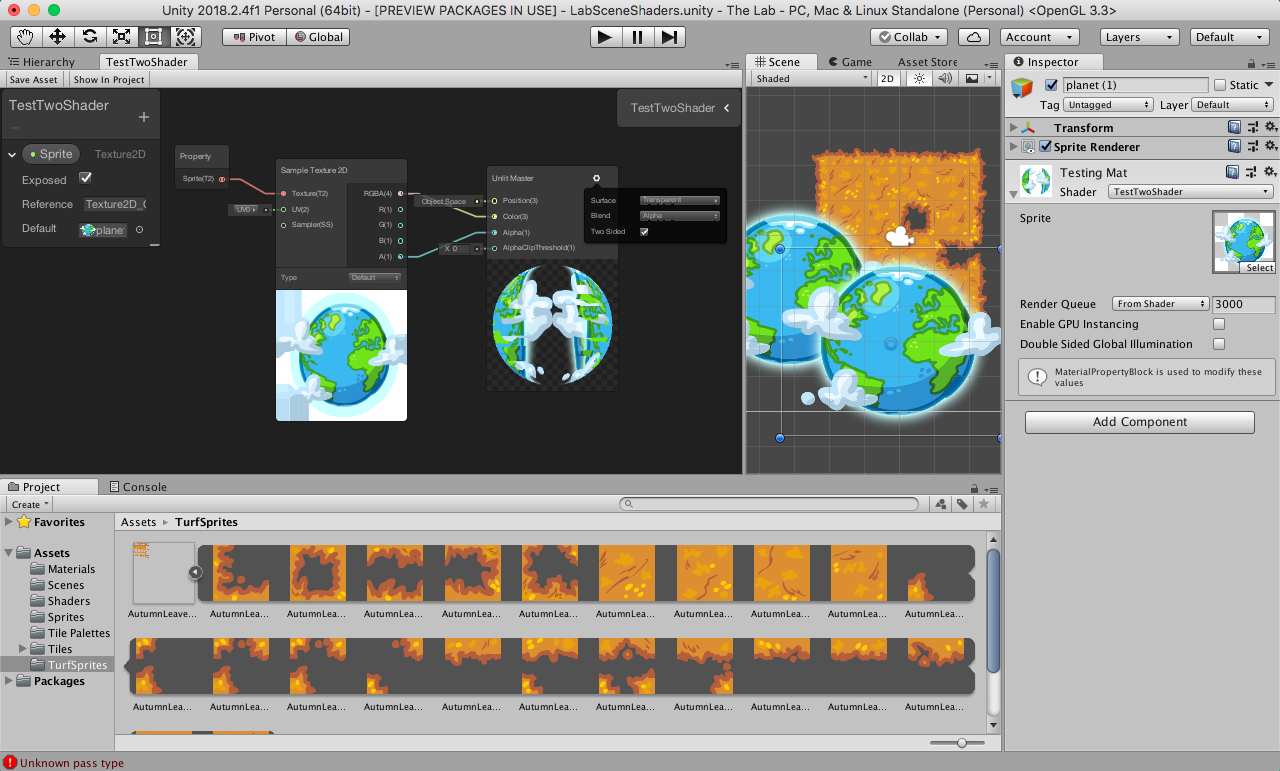The image size is (1280, 771).
Task: Select the Move tool
Action: tap(57, 37)
